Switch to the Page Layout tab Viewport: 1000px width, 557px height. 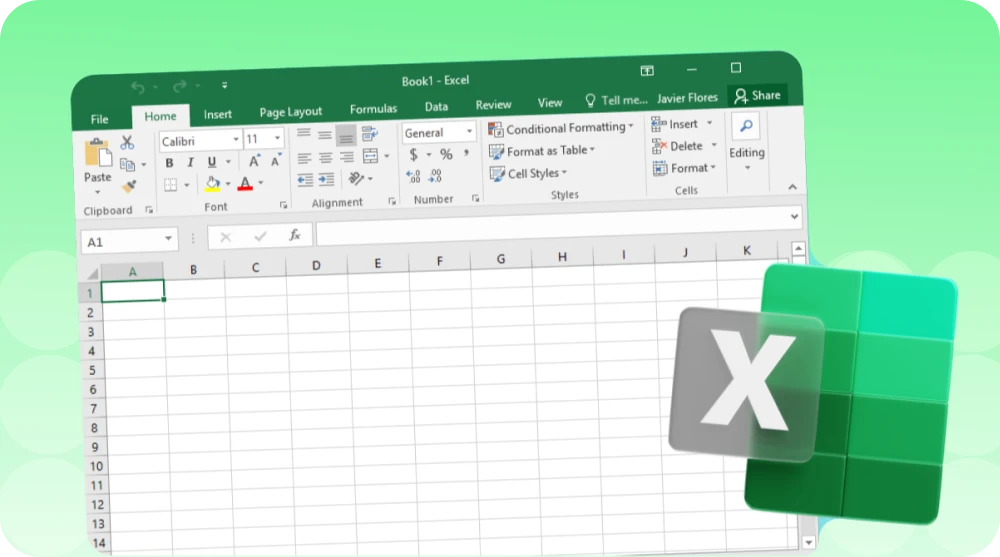[291, 112]
